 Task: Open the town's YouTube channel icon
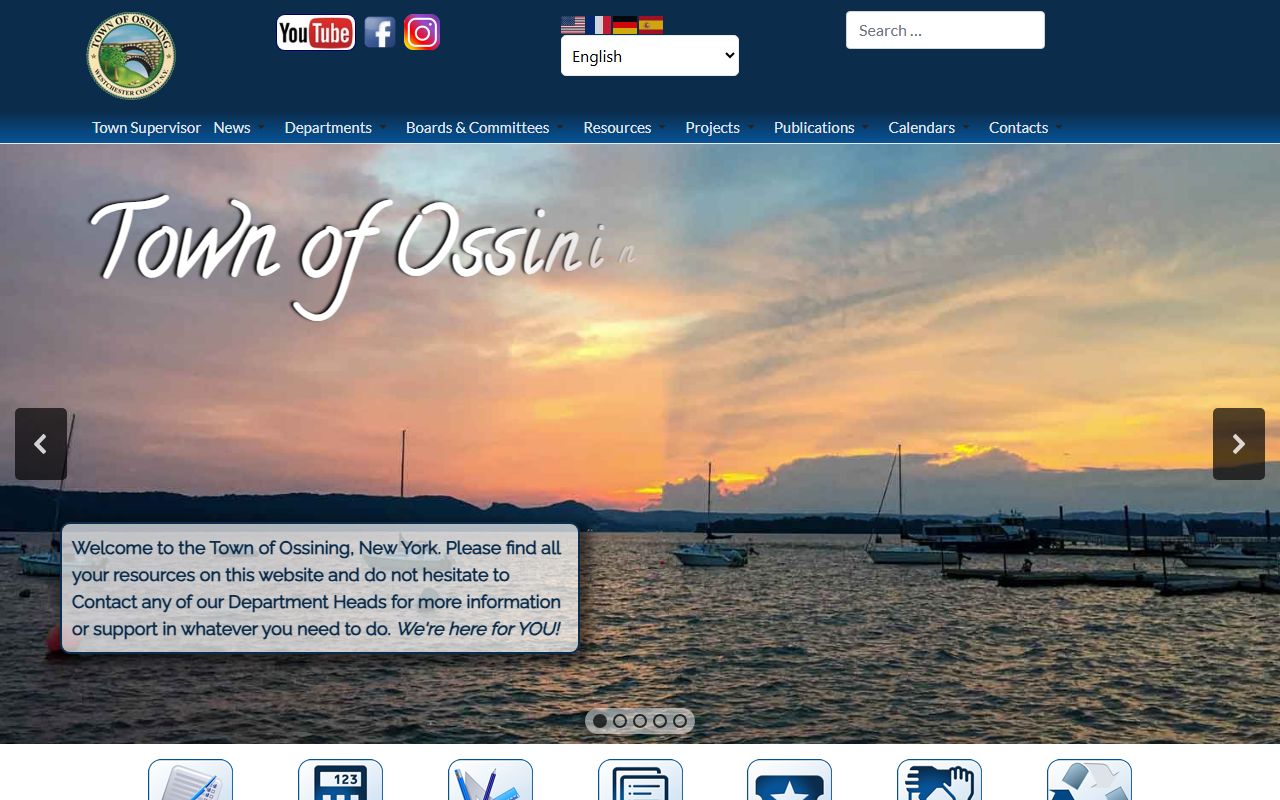[x=315, y=33]
